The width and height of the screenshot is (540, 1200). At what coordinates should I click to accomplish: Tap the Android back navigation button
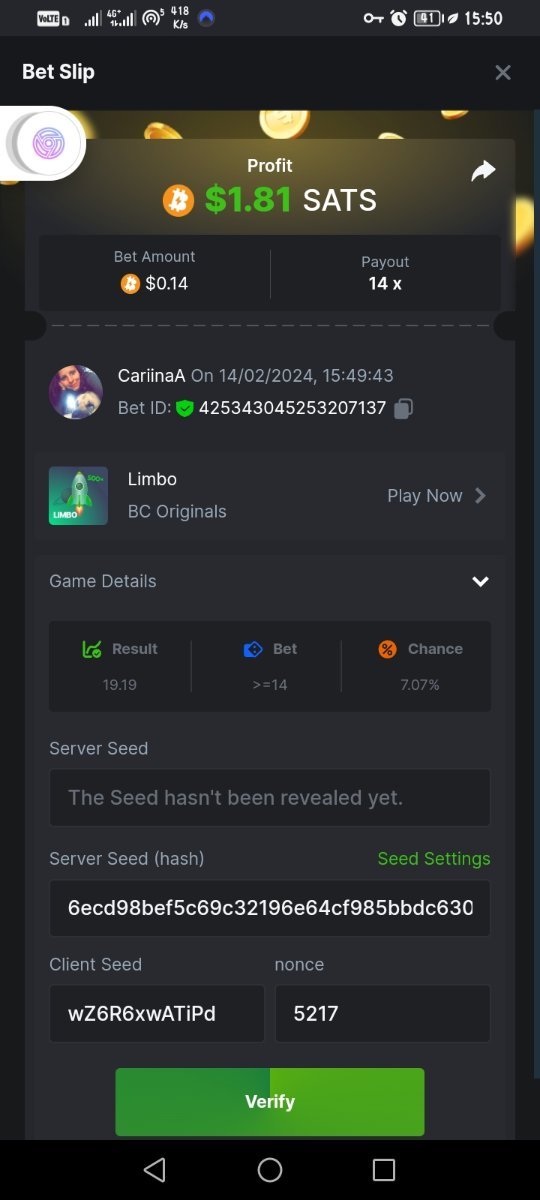coord(154,1170)
